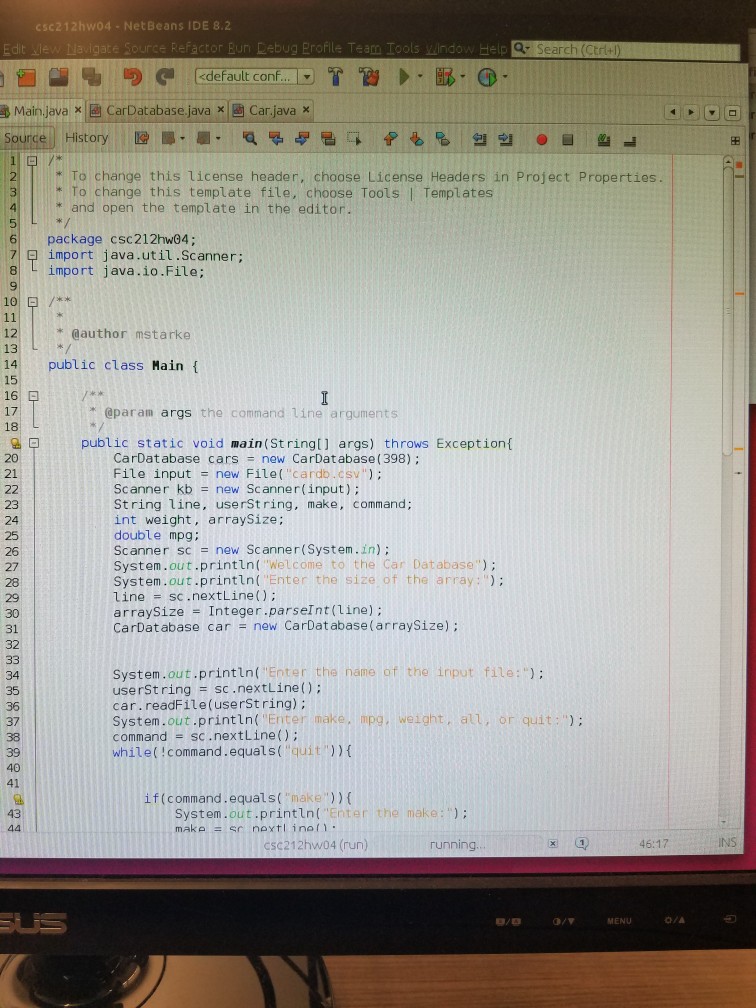756x1008 pixels.
Task: Click the Shift Line Right icon
Action: pos(505,139)
